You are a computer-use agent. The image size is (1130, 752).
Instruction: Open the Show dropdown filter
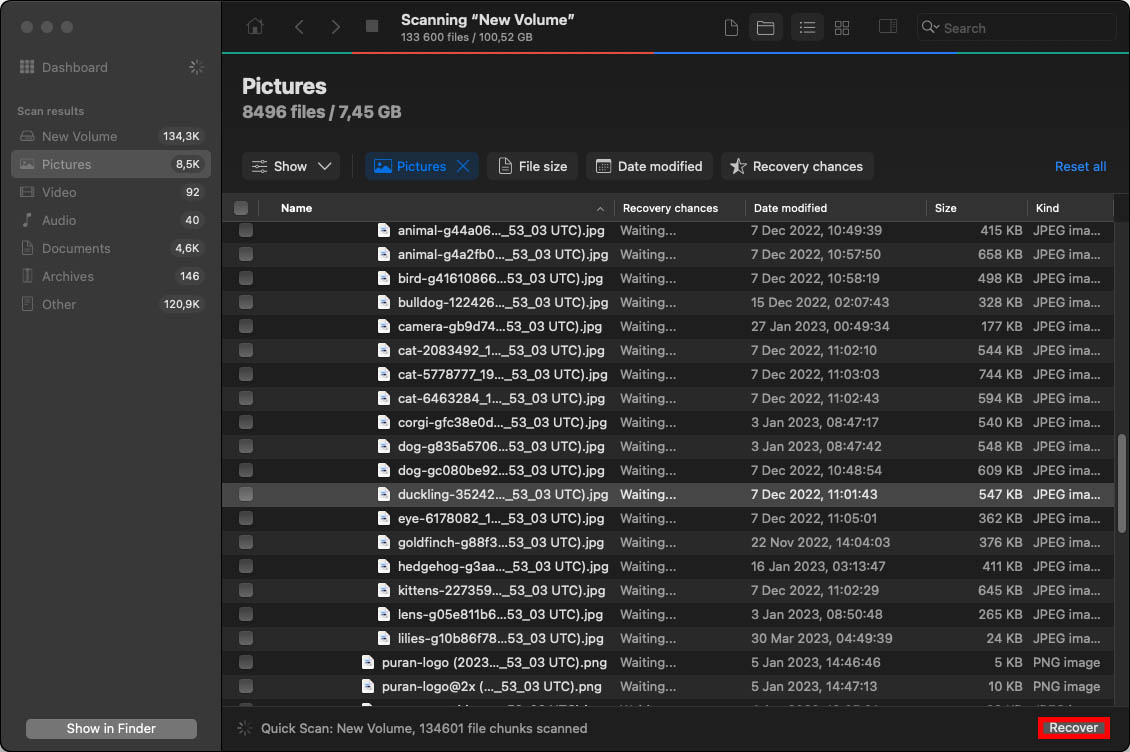290,166
